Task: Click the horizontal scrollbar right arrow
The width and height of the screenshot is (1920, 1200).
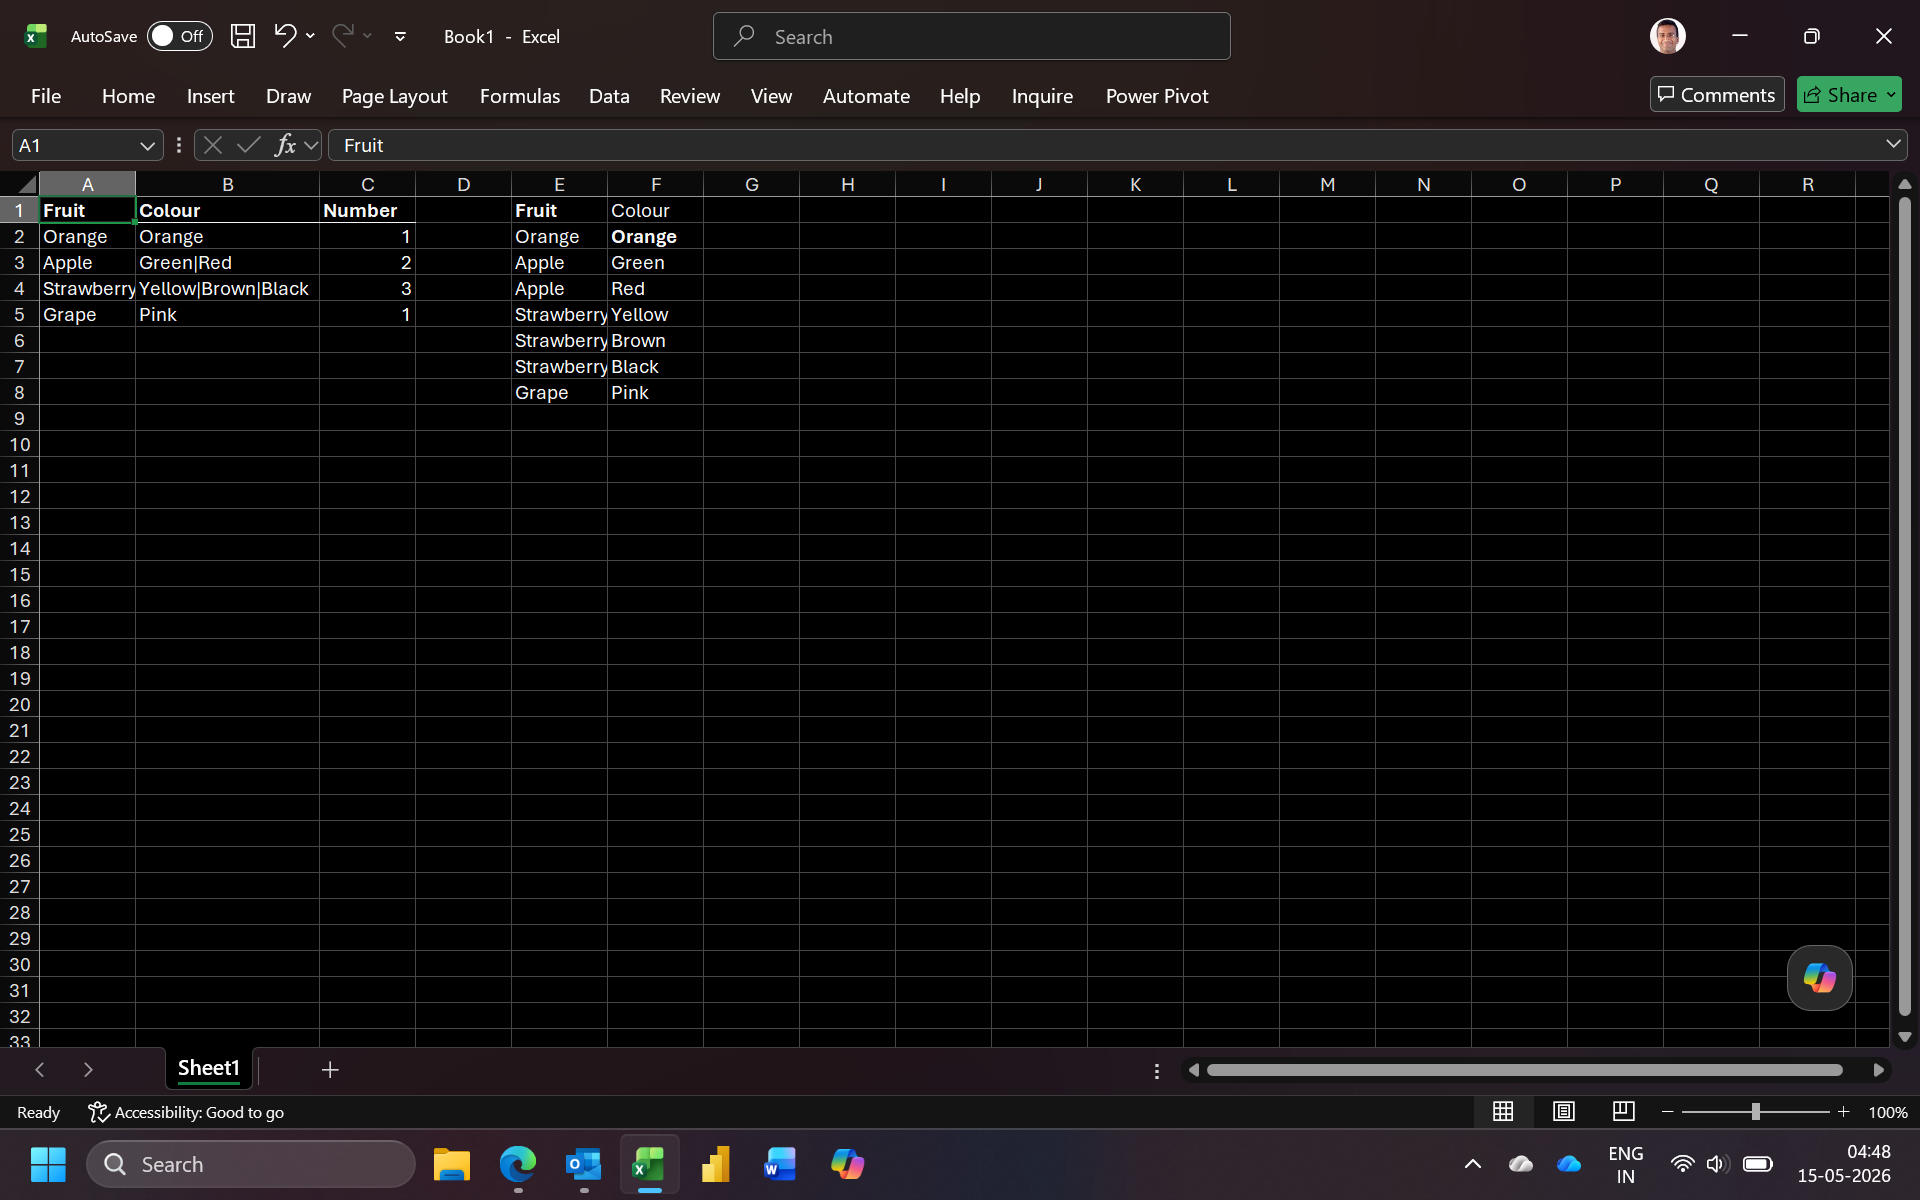Action: pyautogui.click(x=1878, y=1070)
